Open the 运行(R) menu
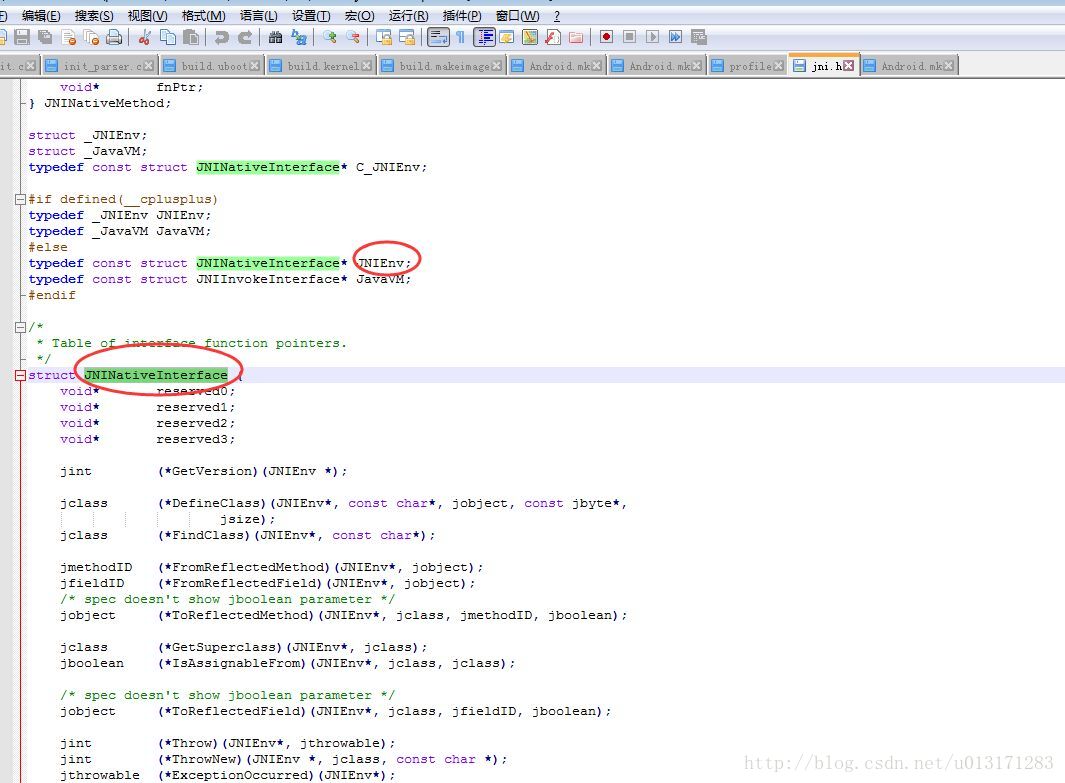This screenshot has width=1065, height=783. tap(408, 16)
